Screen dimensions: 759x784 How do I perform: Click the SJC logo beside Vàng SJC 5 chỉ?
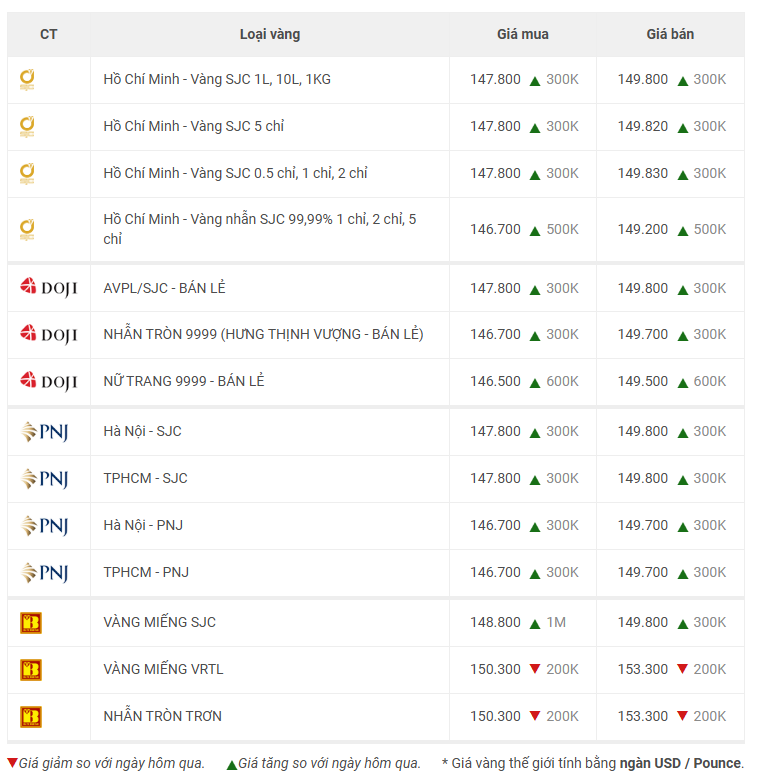click(28, 127)
